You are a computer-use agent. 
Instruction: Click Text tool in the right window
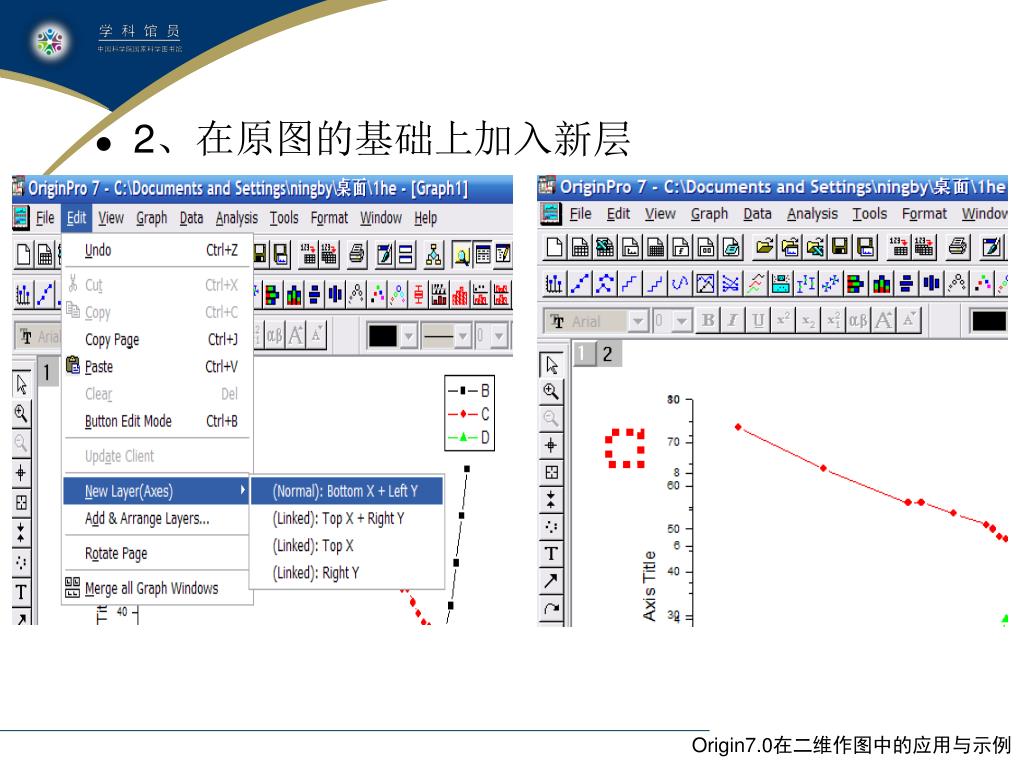pos(552,554)
